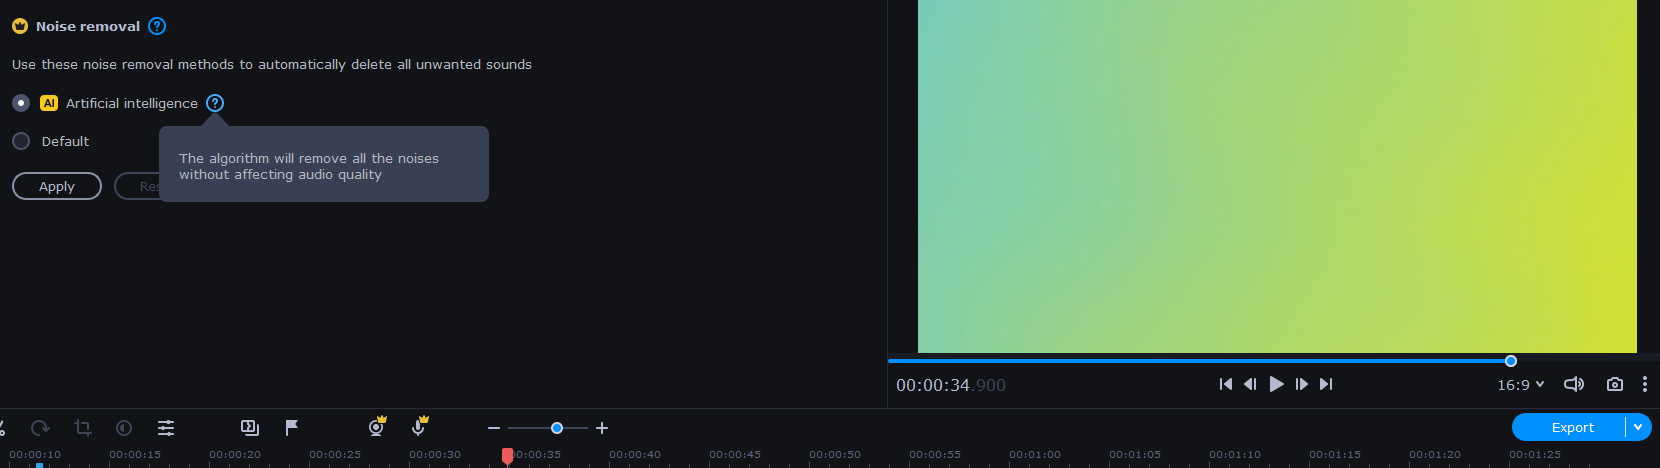1660x468 pixels.
Task: Open clip properties sliders icon
Action: coord(166,428)
